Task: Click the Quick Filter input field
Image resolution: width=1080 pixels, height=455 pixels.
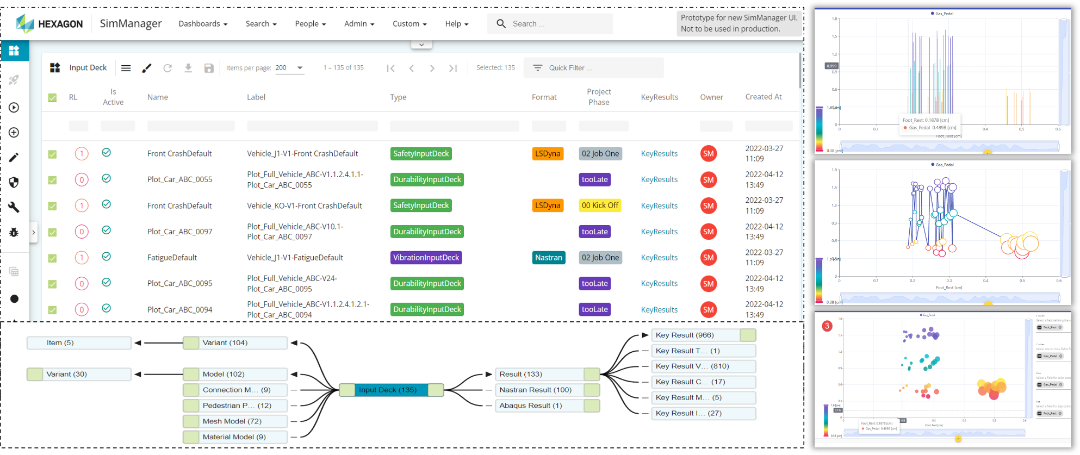Action: pyautogui.click(x=594, y=67)
